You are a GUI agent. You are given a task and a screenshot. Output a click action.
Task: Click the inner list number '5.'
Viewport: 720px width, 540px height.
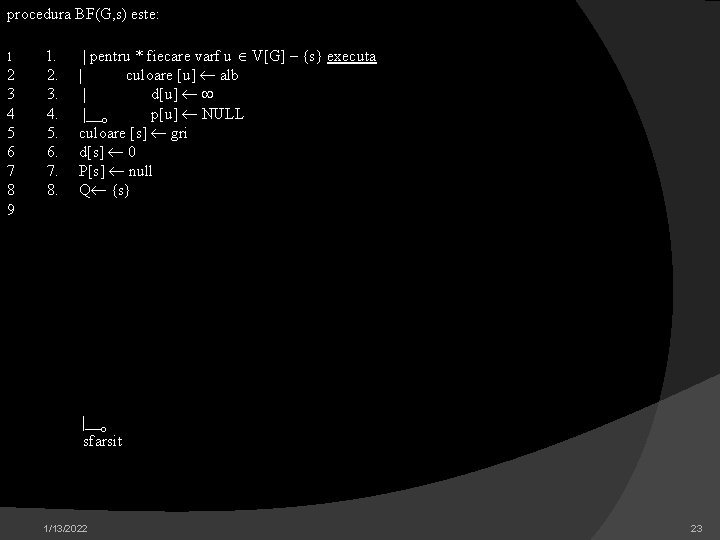coord(52,133)
